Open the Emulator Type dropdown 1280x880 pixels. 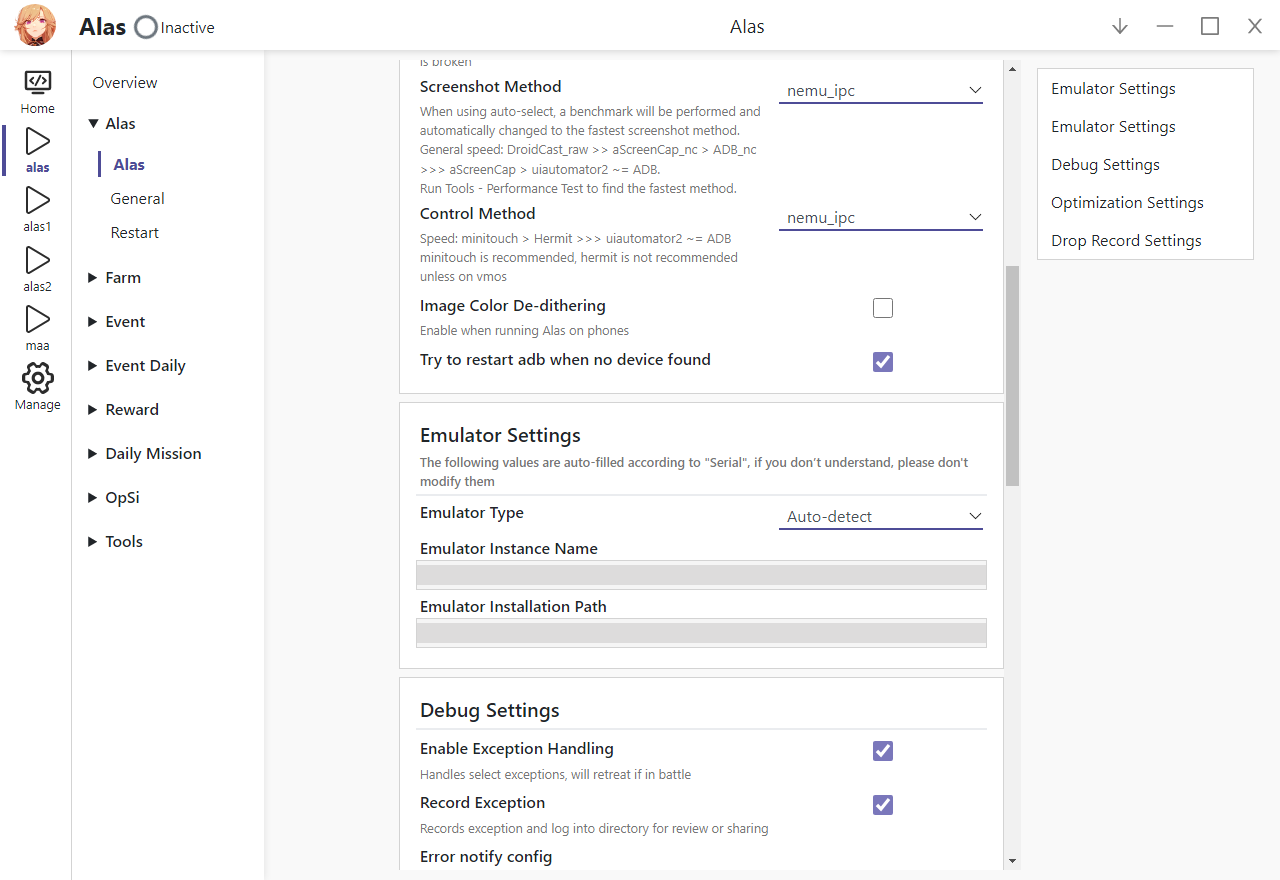point(881,517)
